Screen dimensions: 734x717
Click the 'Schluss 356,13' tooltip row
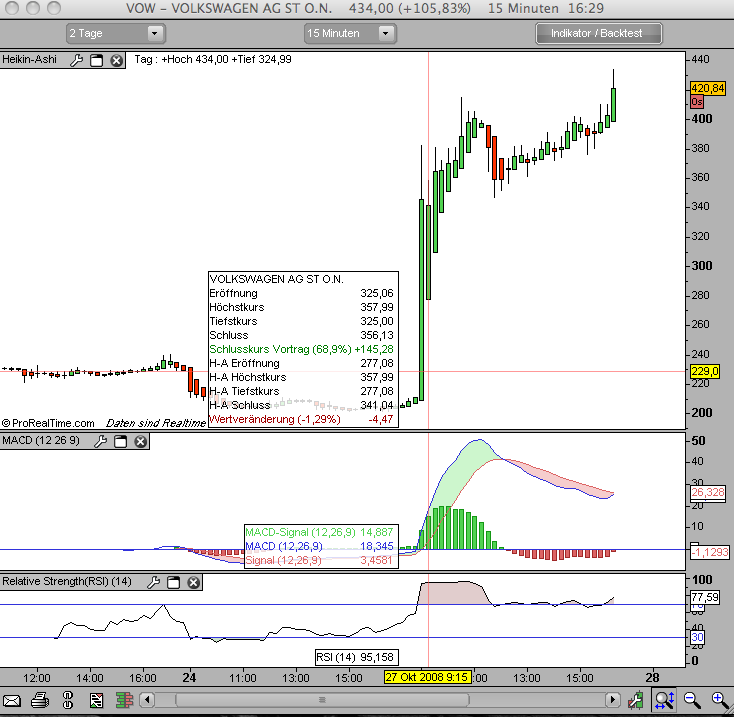click(x=301, y=335)
